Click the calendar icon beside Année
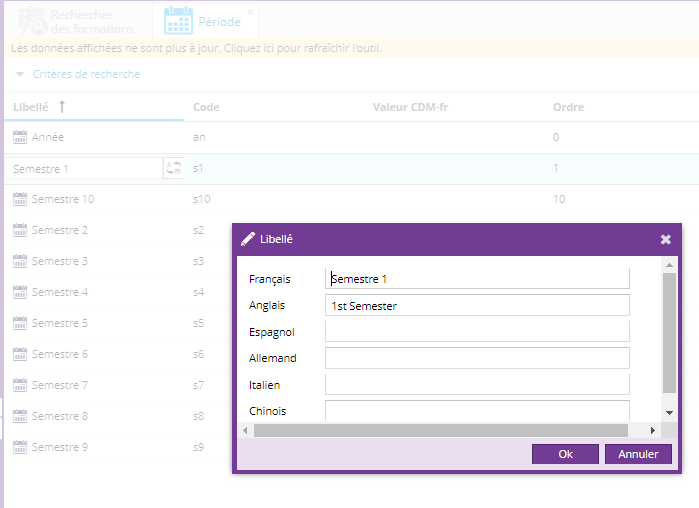Image resolution: width=699 pixels, height=508 pixels. point(20,137)
